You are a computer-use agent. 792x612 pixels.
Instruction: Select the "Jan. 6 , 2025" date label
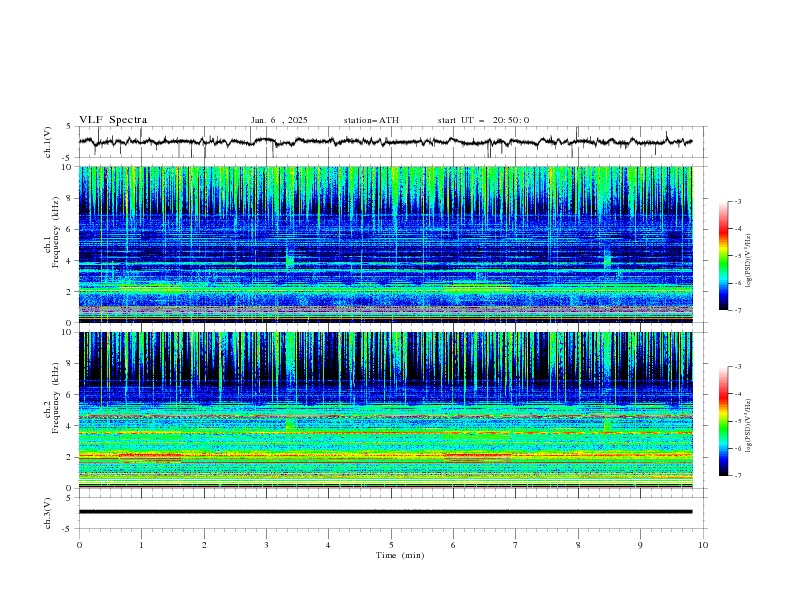point(279,120)
